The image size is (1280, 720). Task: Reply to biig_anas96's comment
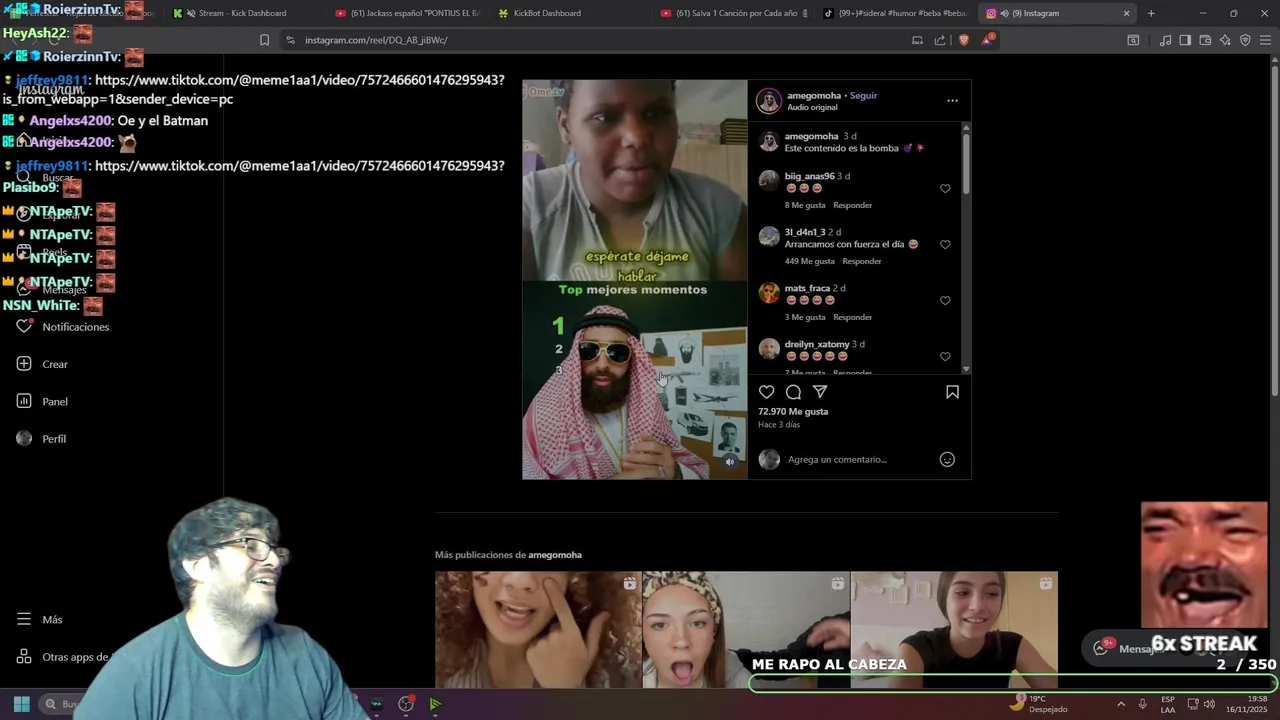(x=853, y=205)
